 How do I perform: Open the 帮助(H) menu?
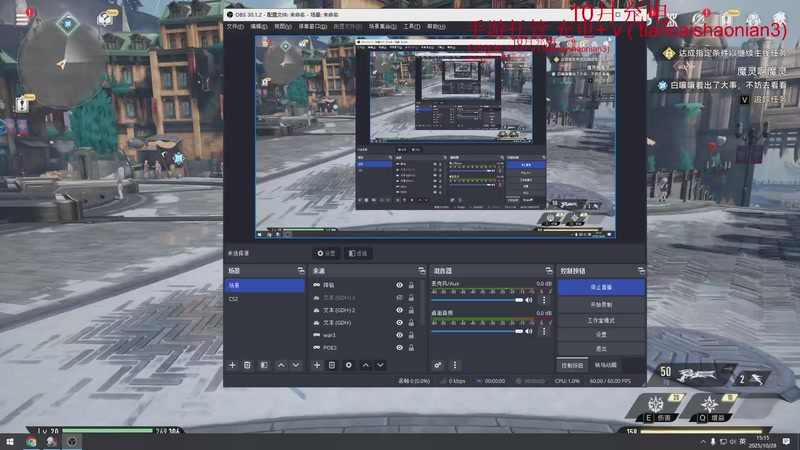pos(436,27)
